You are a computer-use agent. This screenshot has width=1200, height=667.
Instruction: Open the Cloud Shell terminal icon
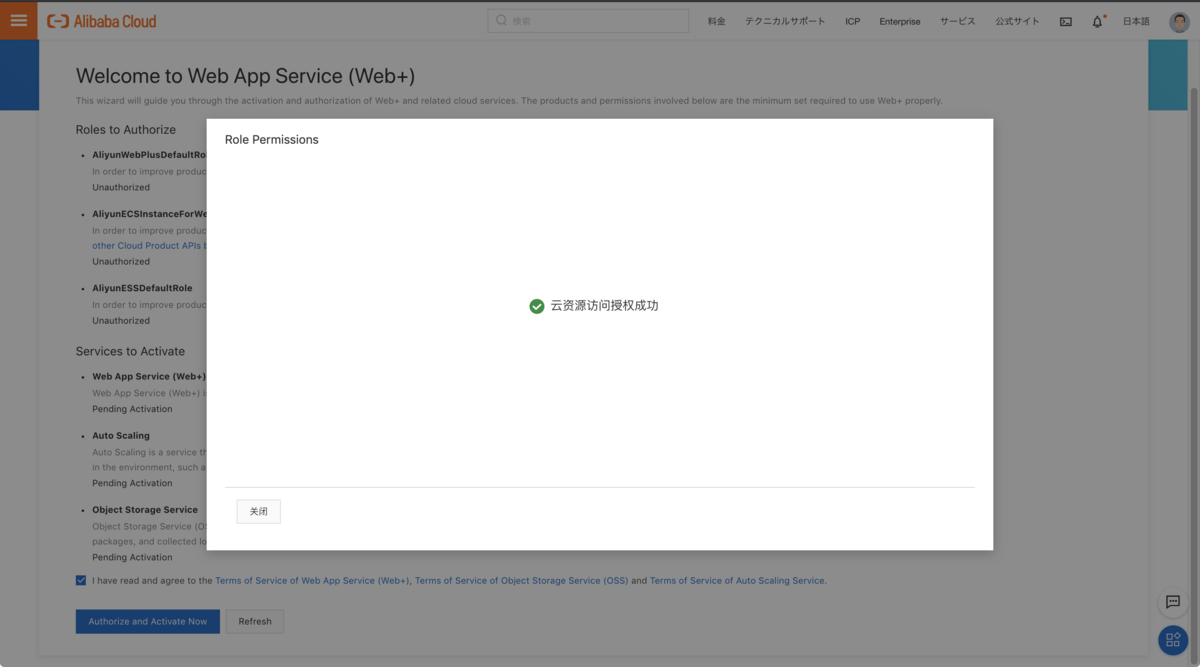click(1066, 21)
